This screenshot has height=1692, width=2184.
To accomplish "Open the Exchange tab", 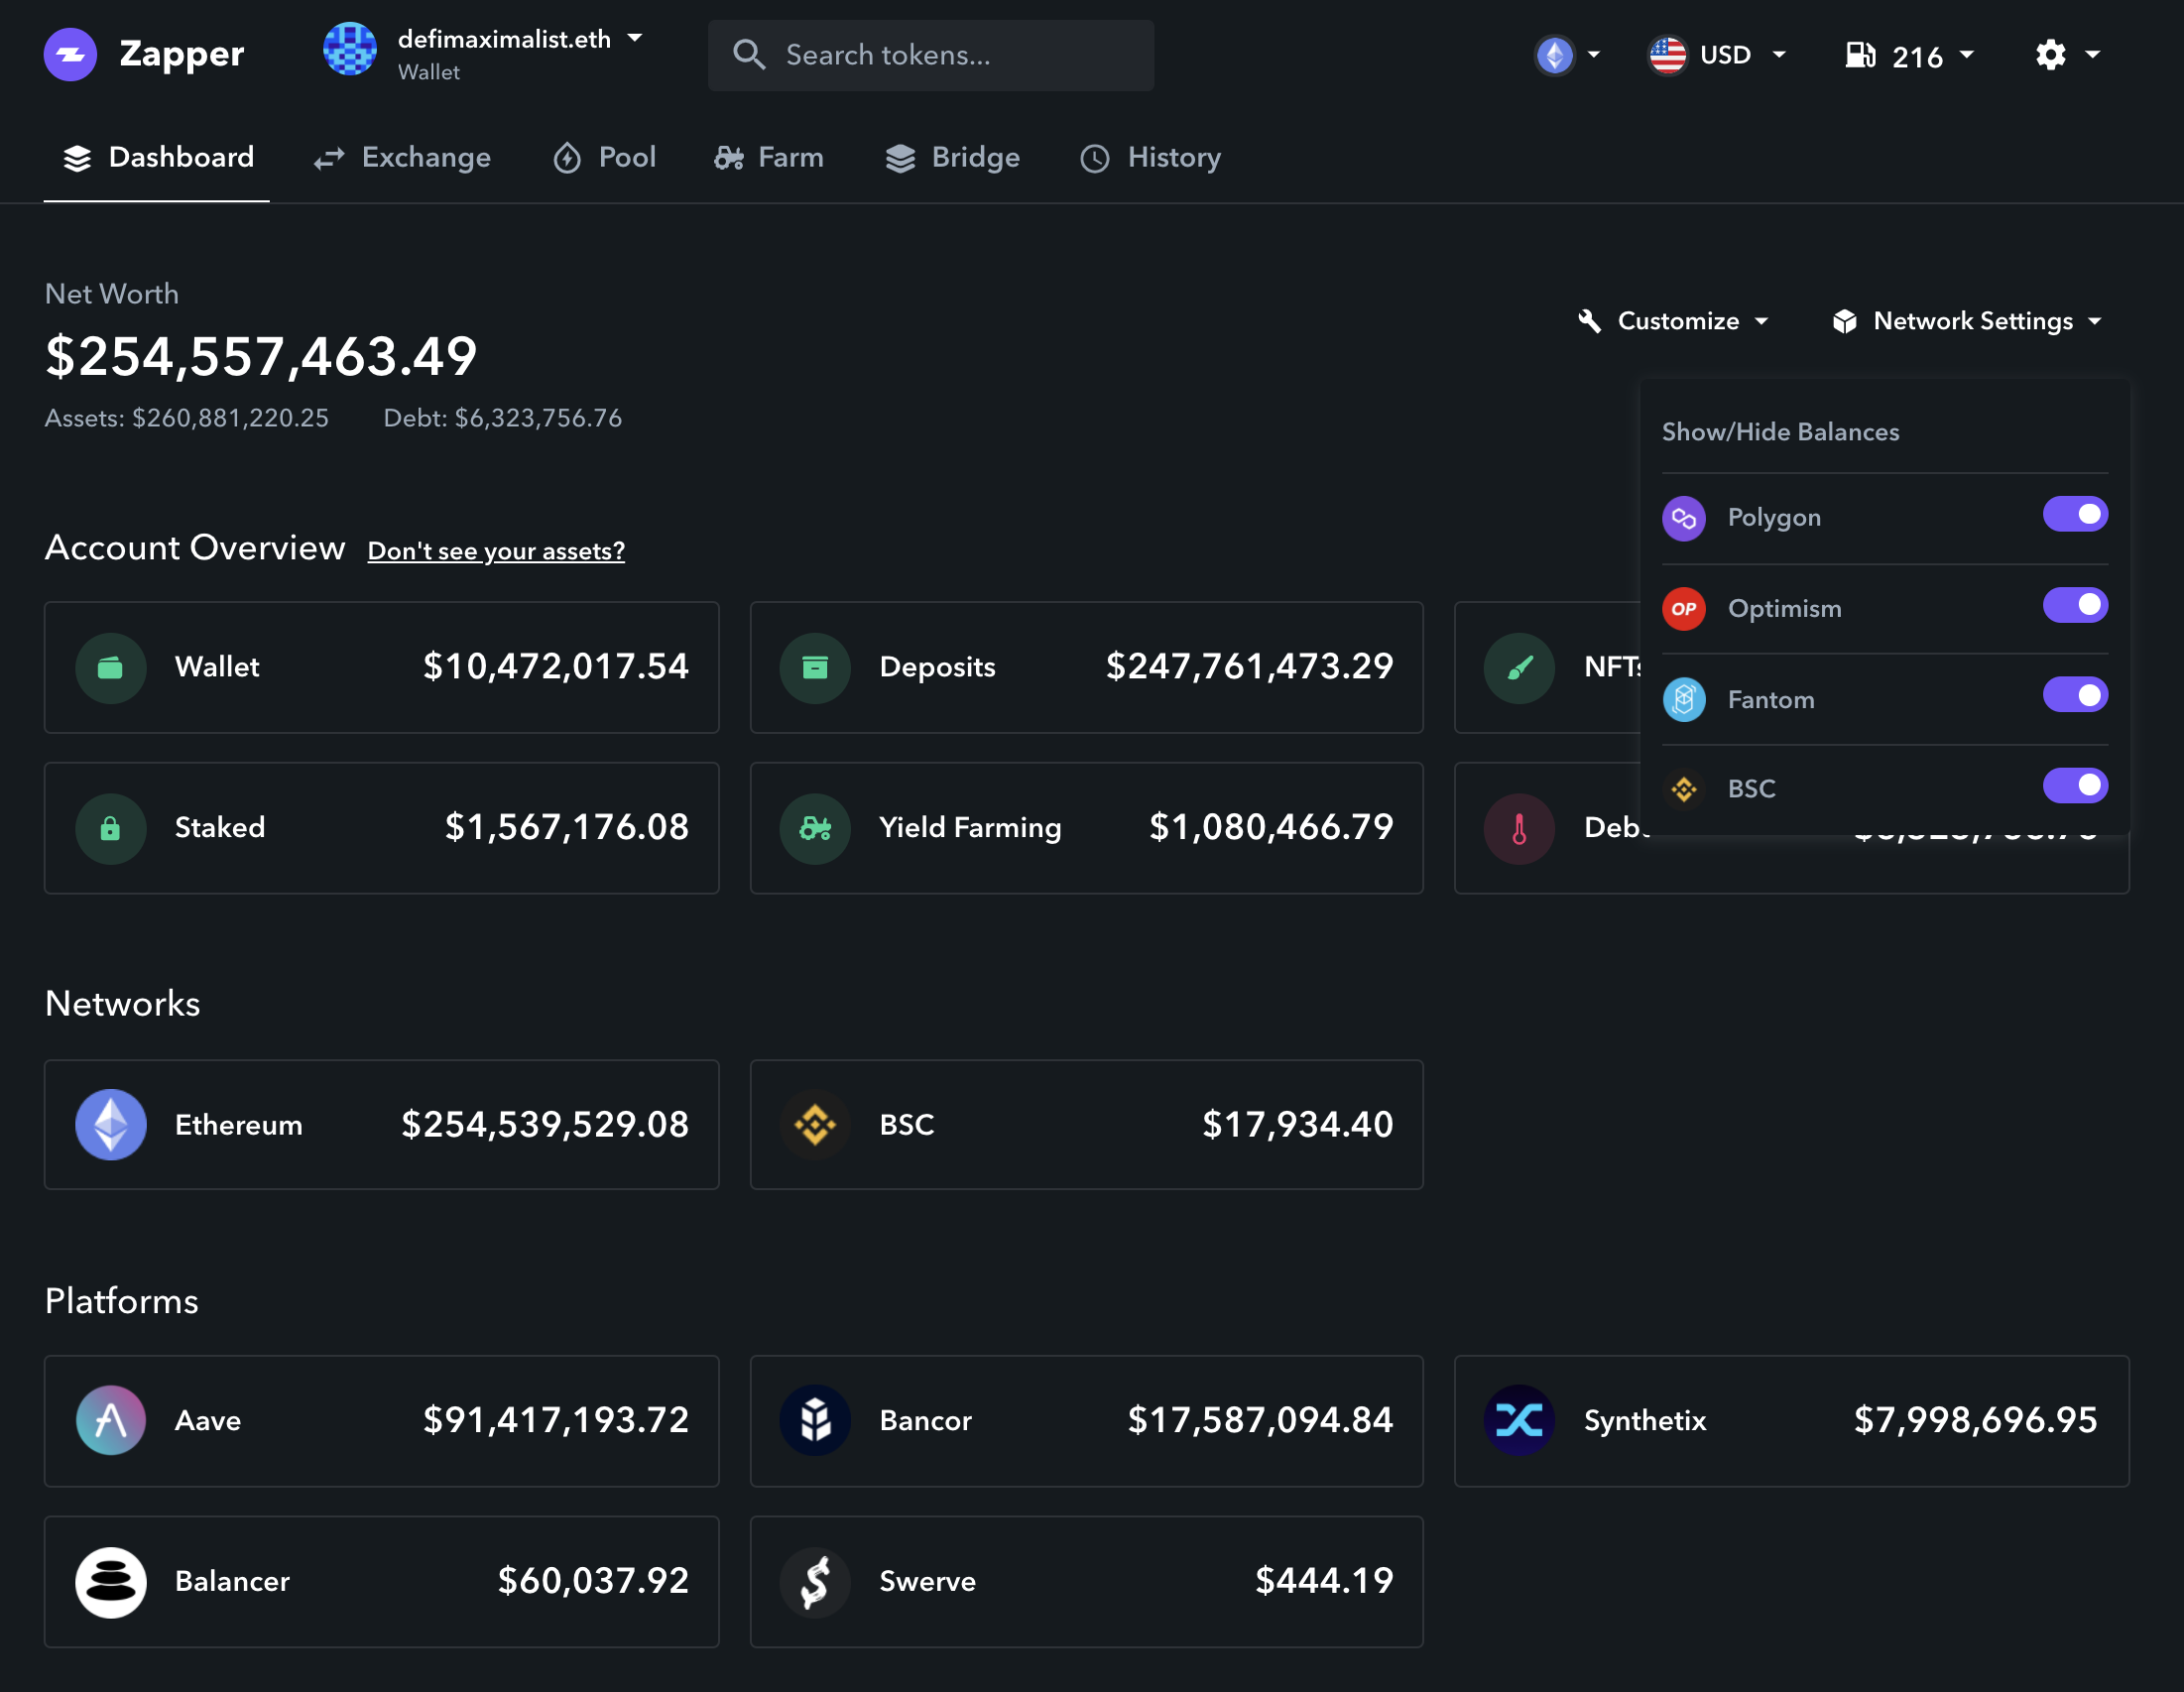I will click(x=402, y=158).
